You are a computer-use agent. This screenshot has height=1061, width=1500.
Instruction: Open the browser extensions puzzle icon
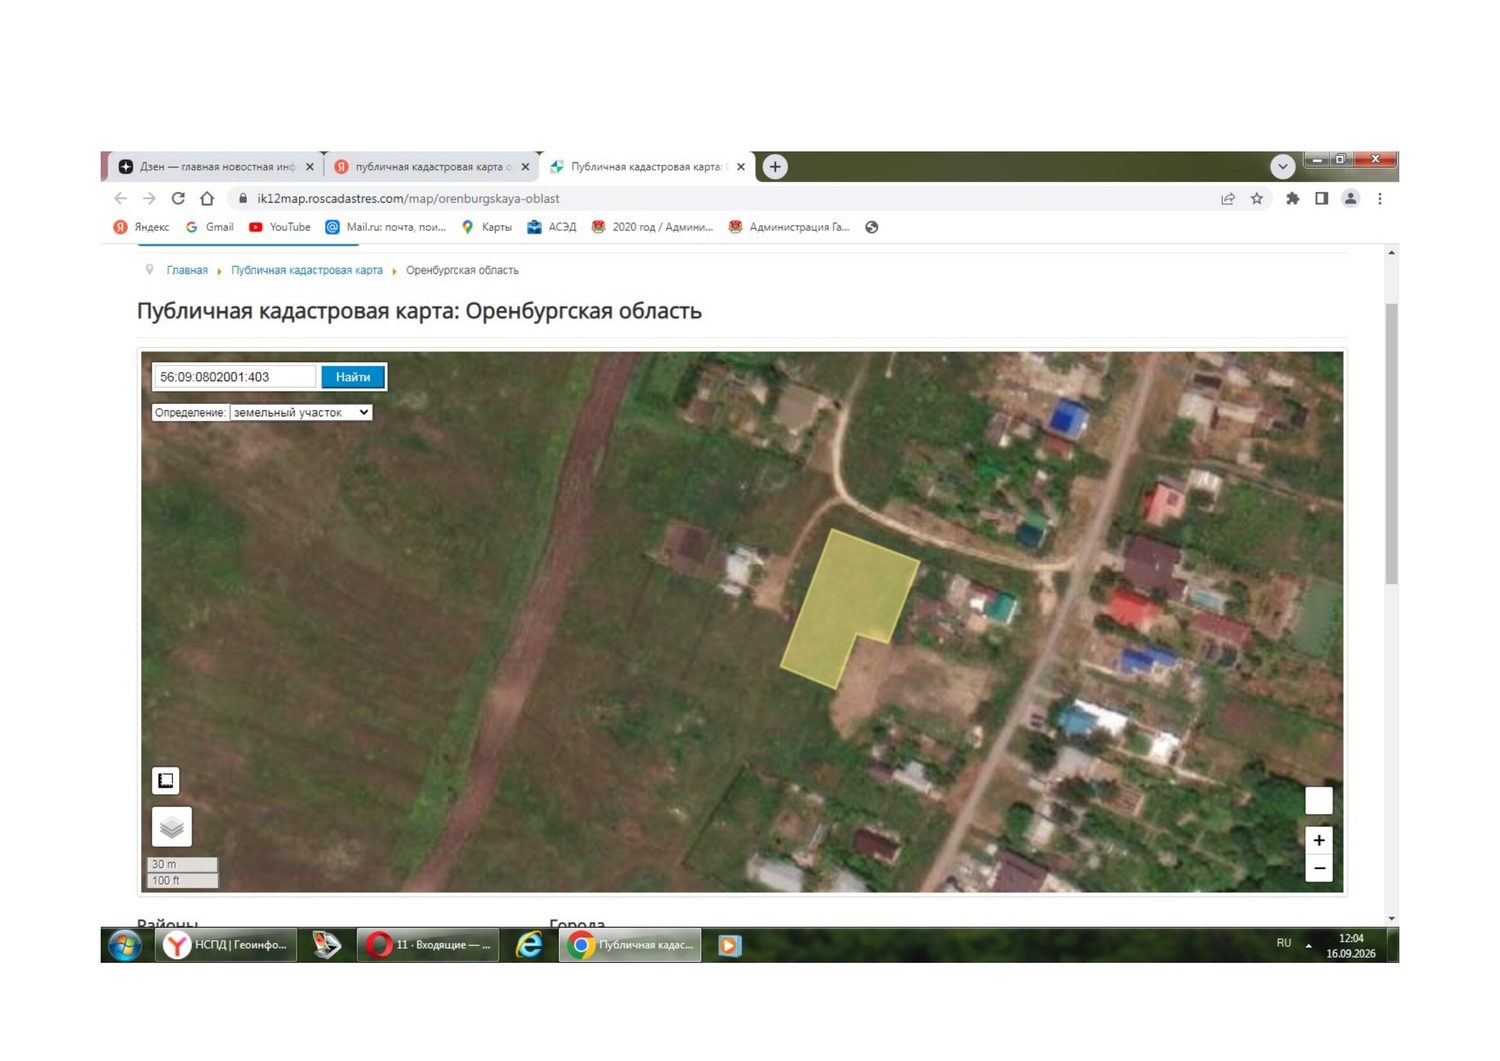click(x=1293, y=199)
